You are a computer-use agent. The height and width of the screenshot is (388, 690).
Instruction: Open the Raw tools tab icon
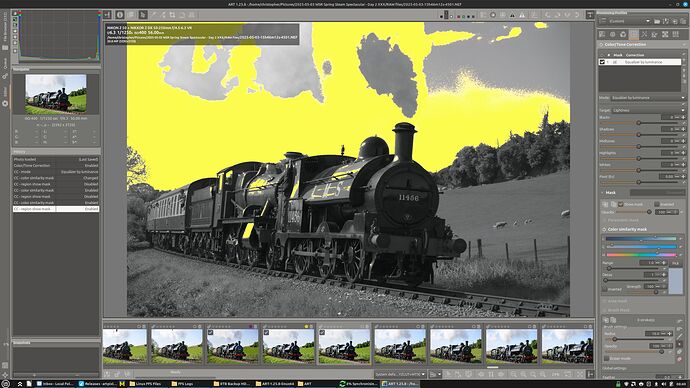pyautogui.click(x=665, y=34)
